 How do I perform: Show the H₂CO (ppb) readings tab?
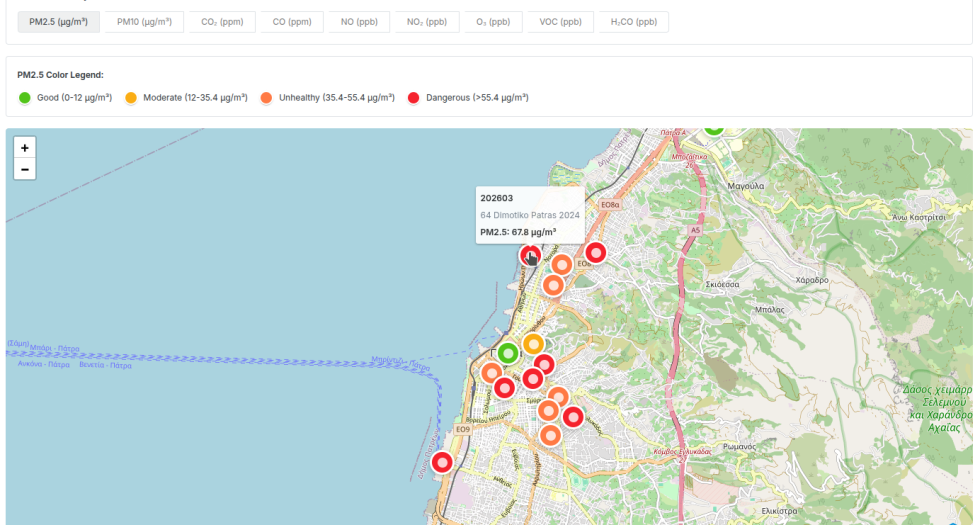(634, 22)
